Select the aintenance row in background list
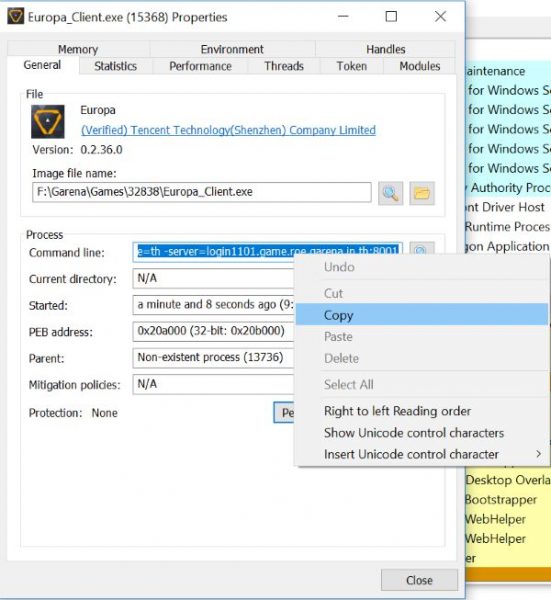The width and height of the screenshot is (551, 600). pos(508,71)
